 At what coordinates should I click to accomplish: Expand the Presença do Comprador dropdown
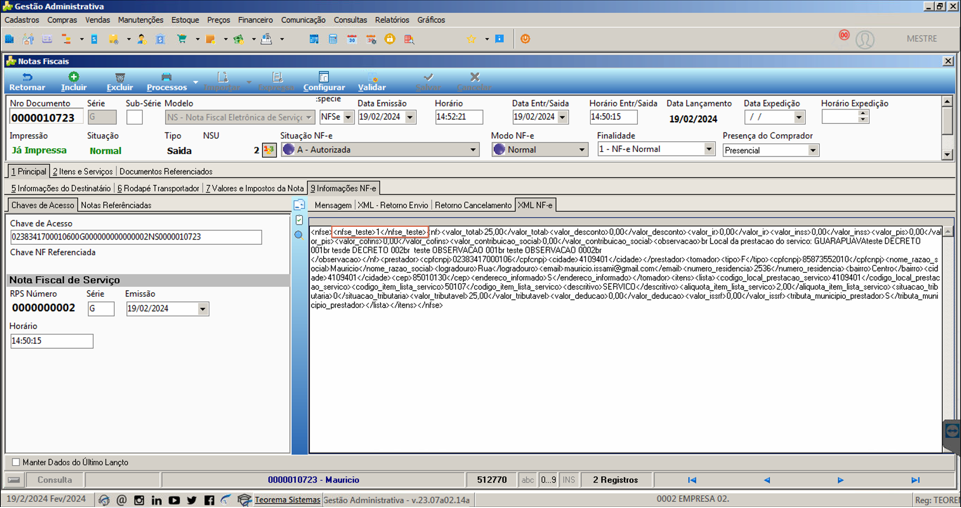click(813, 150)
